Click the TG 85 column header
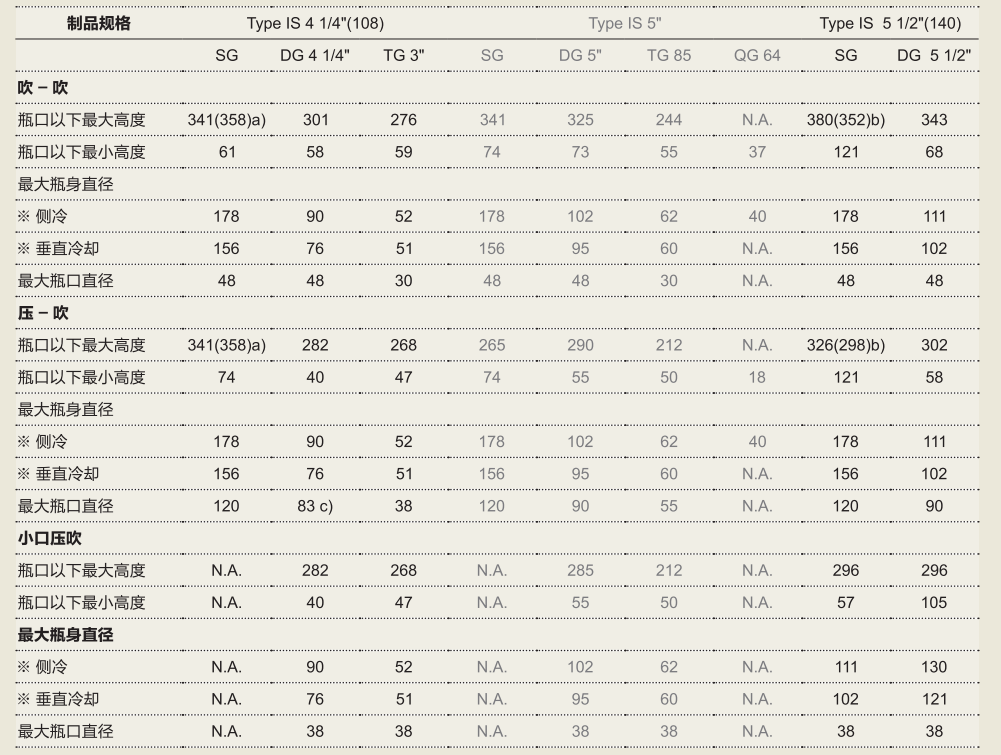Screen dimensions: 1001x755 [669, 56]
